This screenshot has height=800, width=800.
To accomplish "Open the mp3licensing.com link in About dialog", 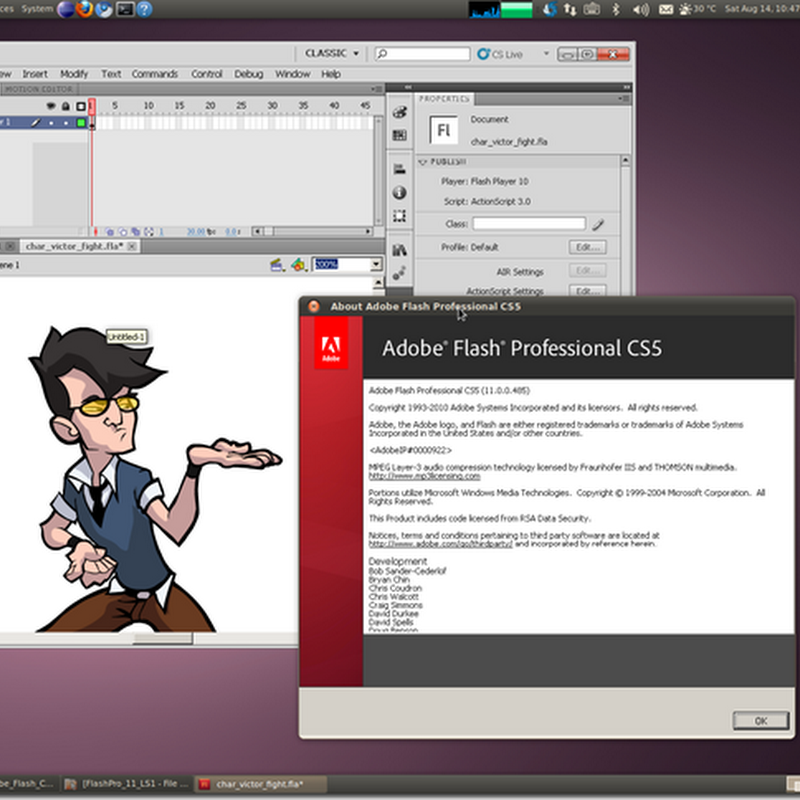I will point(424,476).
